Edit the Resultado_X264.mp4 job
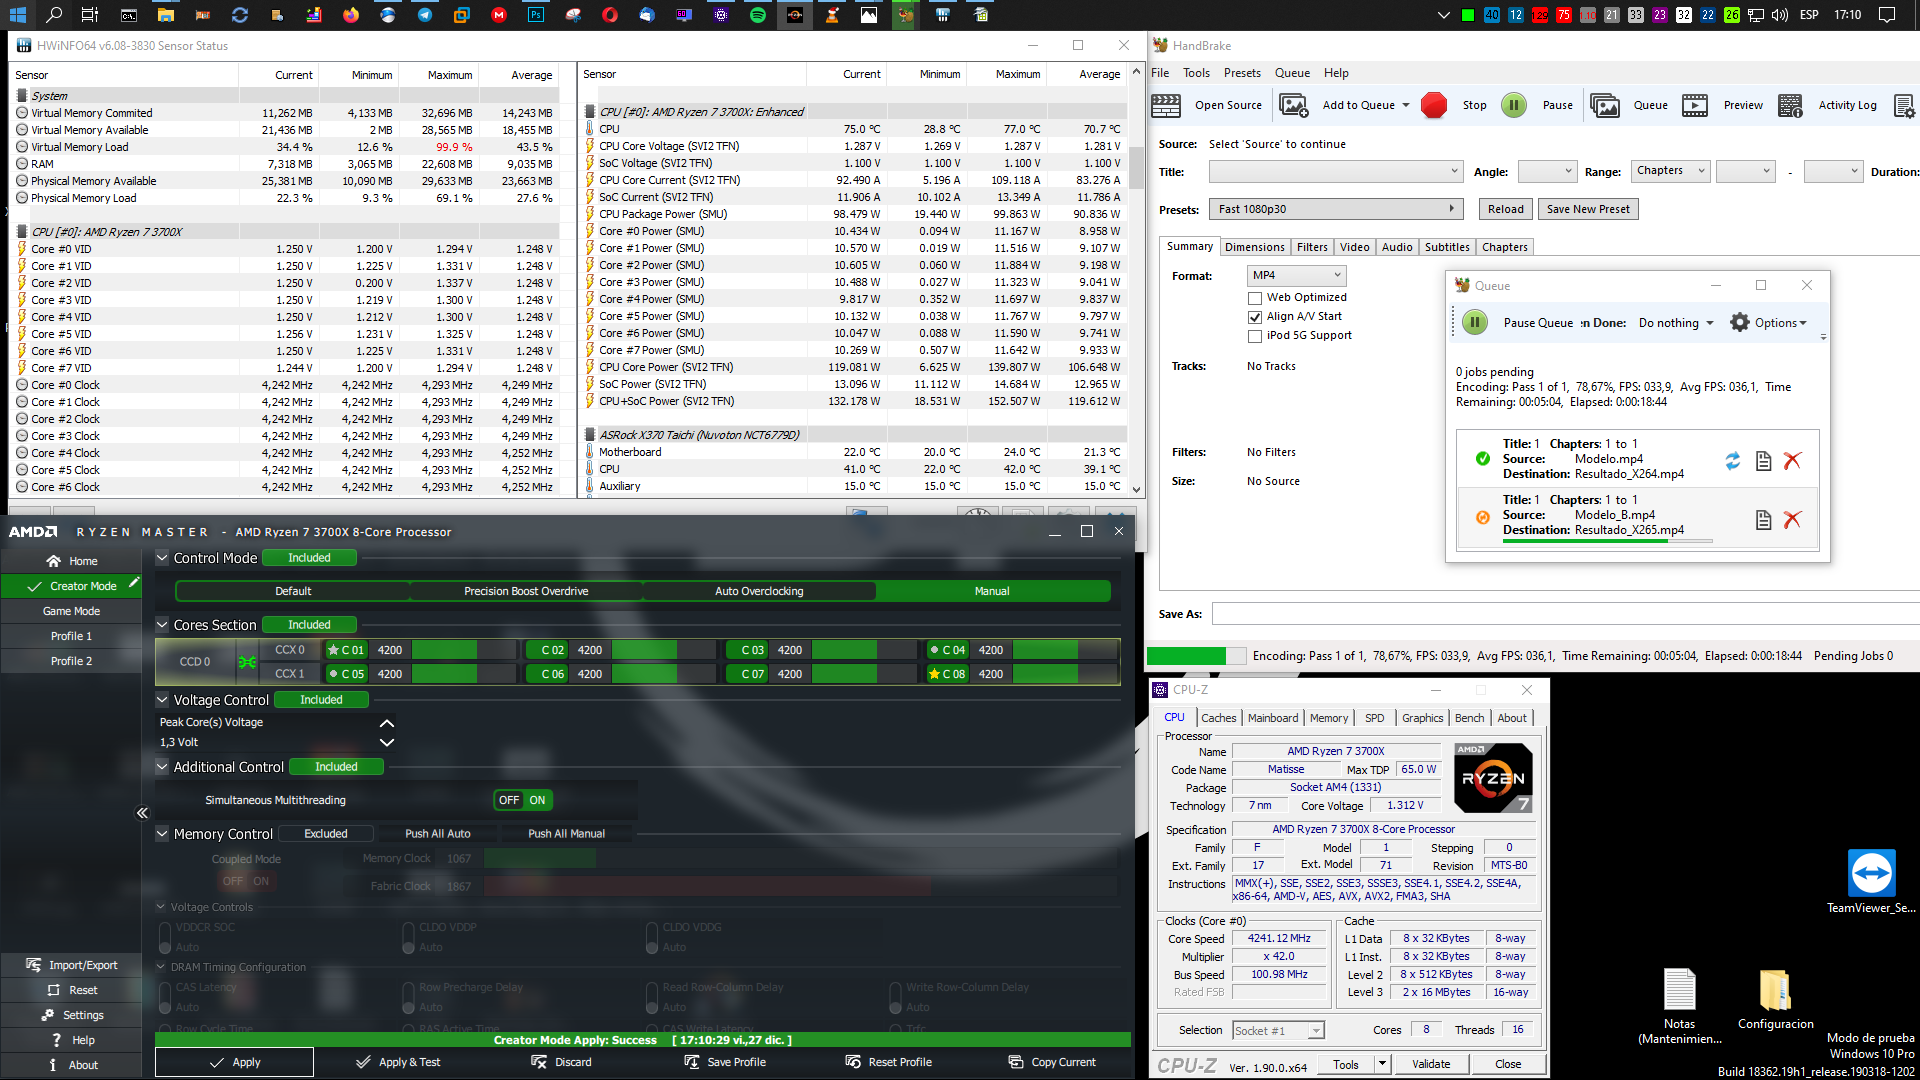1920x1080 pixels. click(1764, 461)
